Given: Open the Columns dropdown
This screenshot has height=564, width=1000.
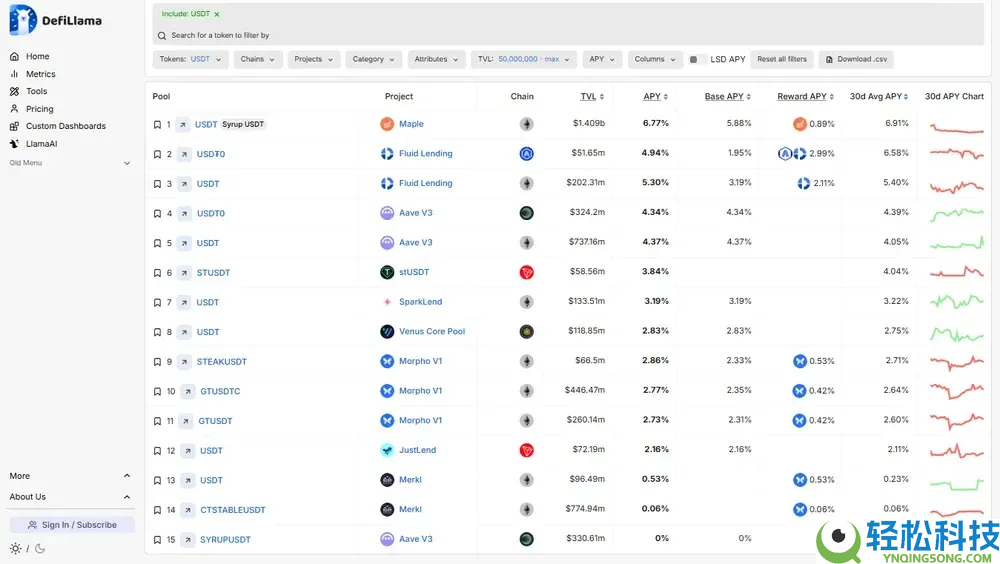Looking at the screenshot, I should [655, 59].
